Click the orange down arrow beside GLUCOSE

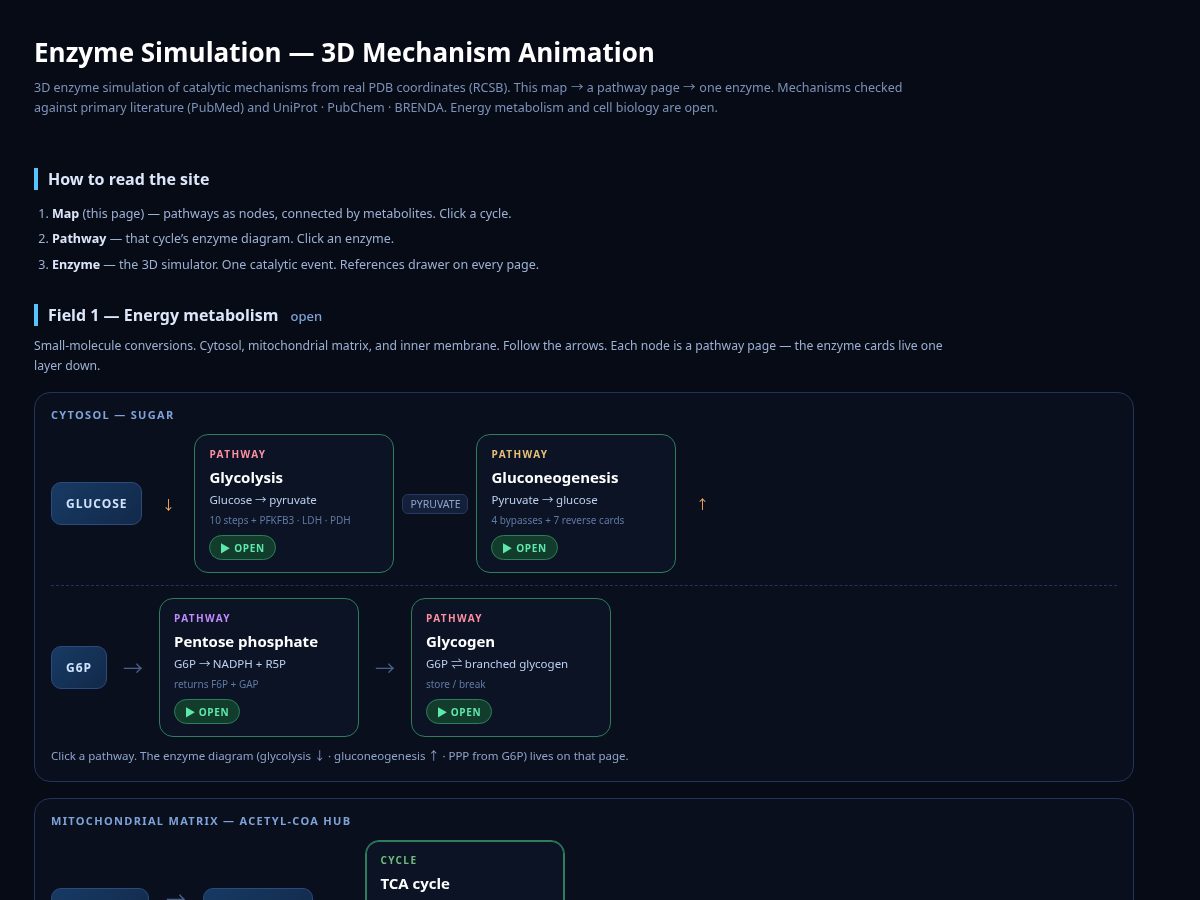pyautogui.click(x=168, y=504)
